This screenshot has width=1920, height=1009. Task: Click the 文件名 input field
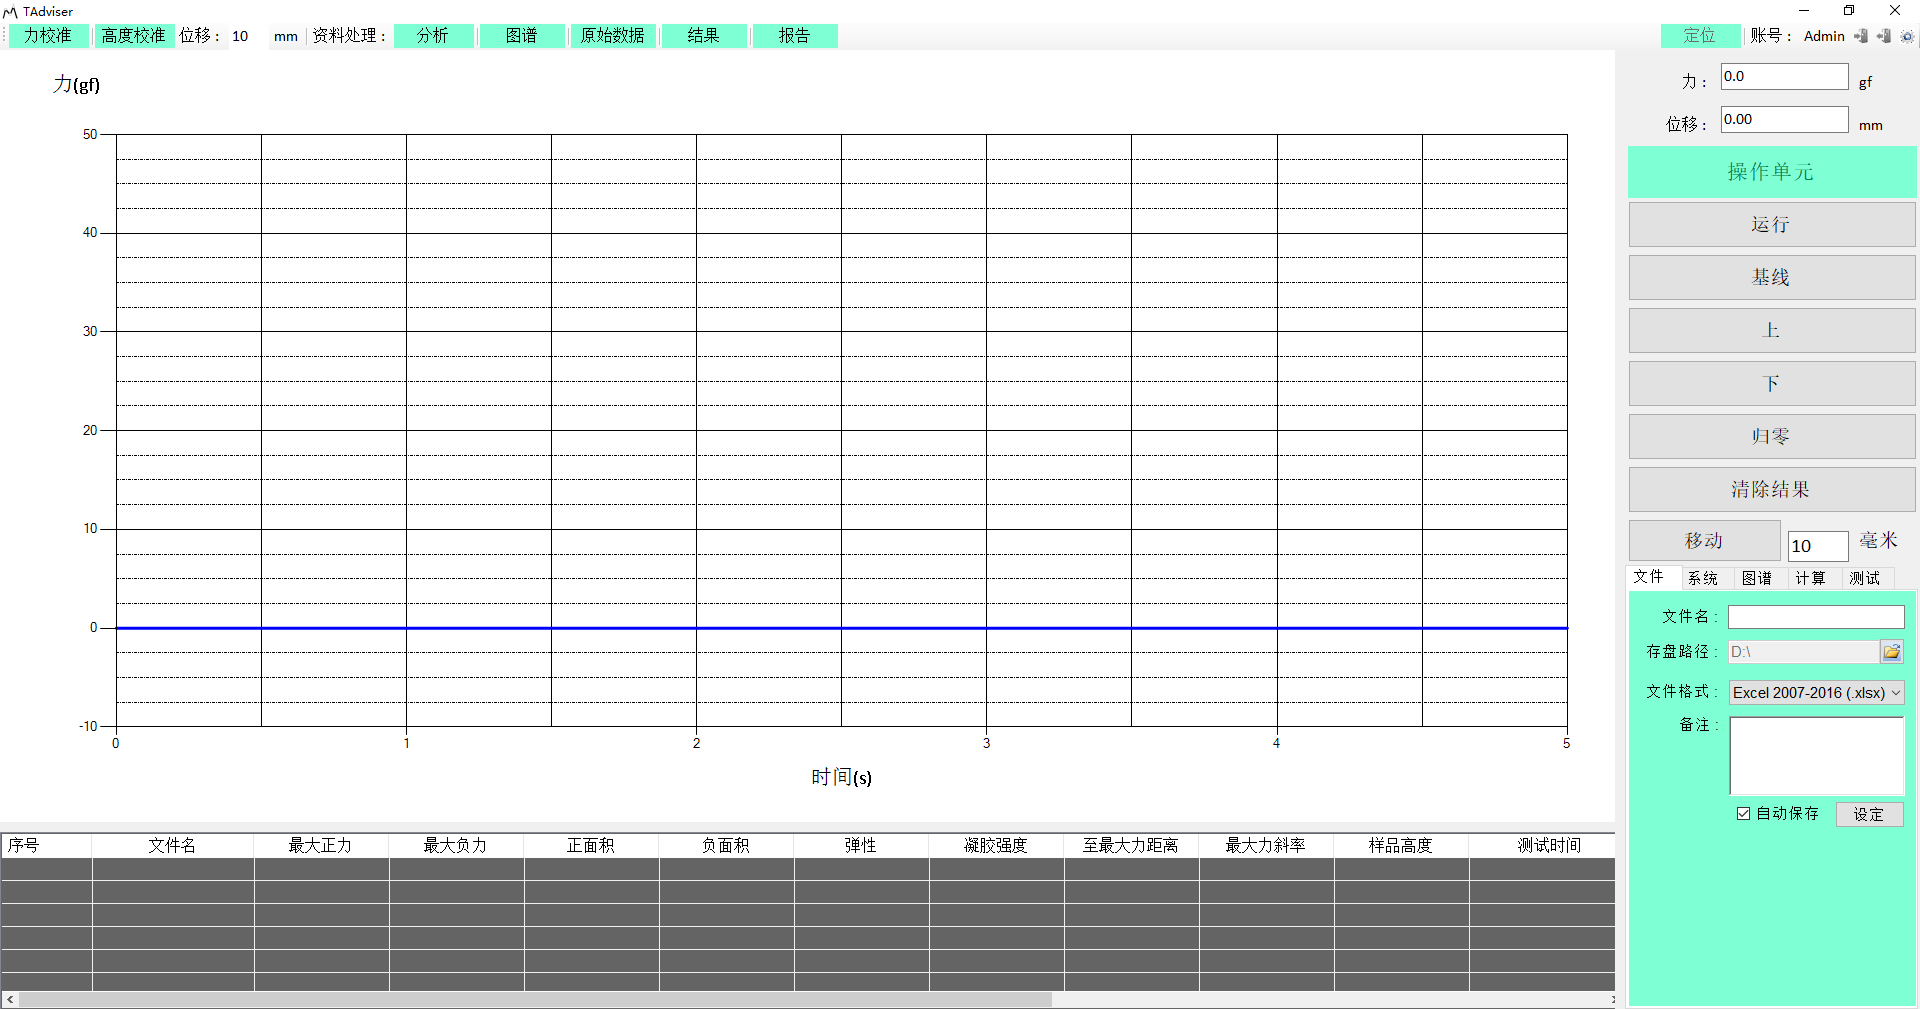tap(1815, 617)
